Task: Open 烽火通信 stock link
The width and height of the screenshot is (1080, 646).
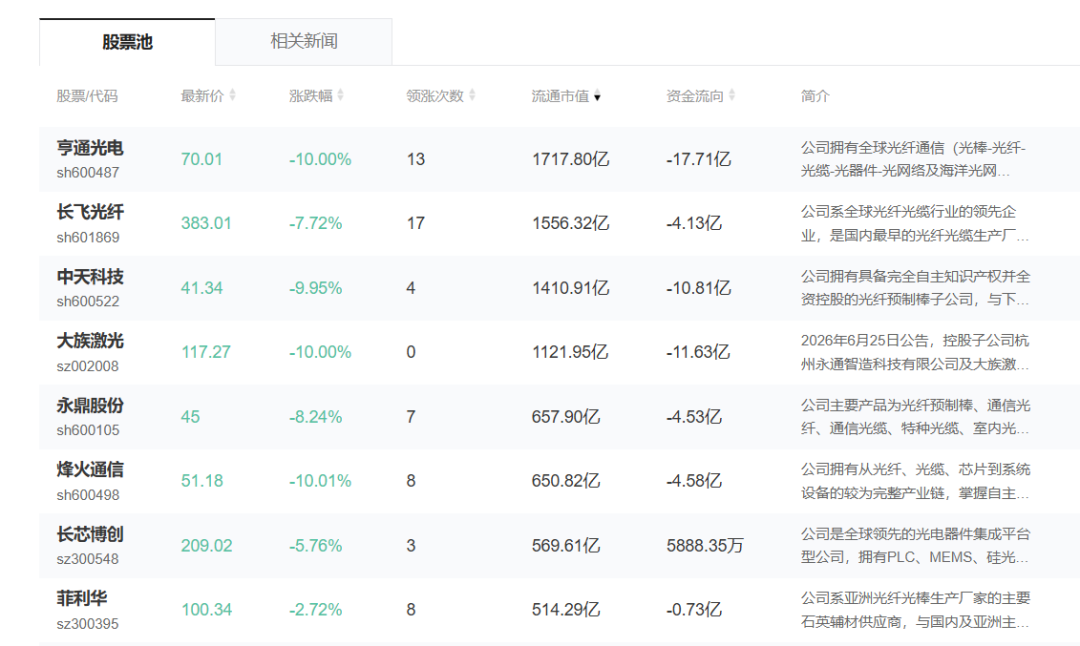Action: point(90,469)
